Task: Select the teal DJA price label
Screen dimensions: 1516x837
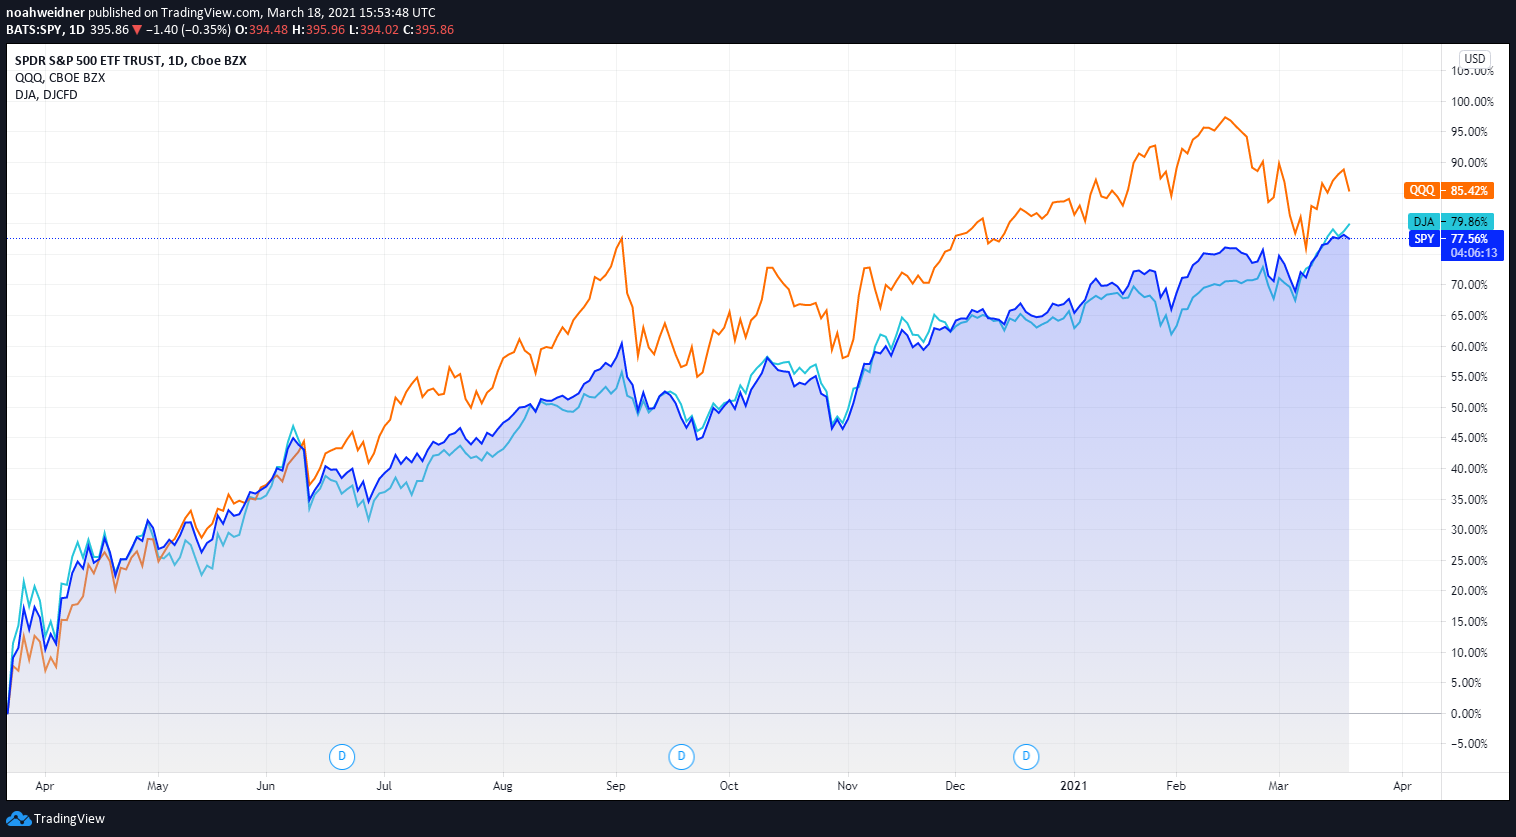Action: [1450, 222]
